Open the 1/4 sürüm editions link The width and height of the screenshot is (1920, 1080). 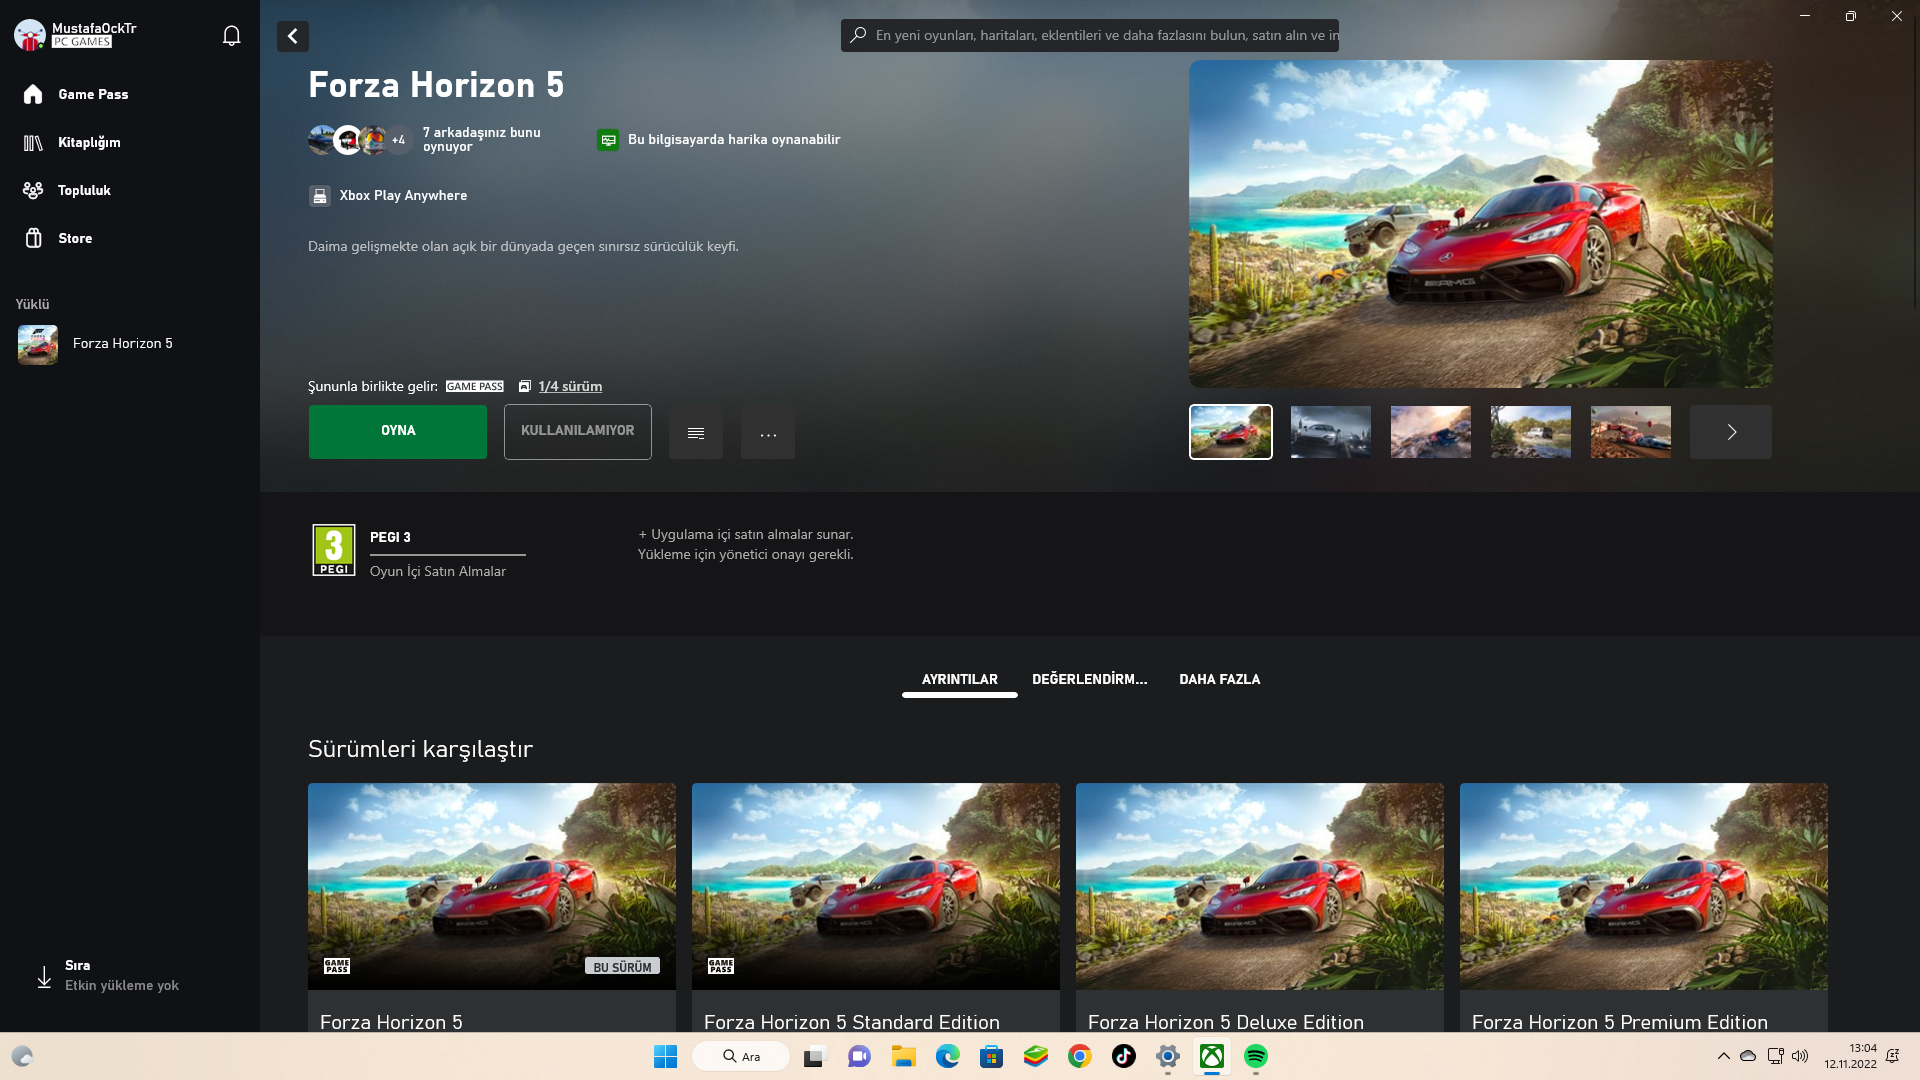click(x=570, y=387)
